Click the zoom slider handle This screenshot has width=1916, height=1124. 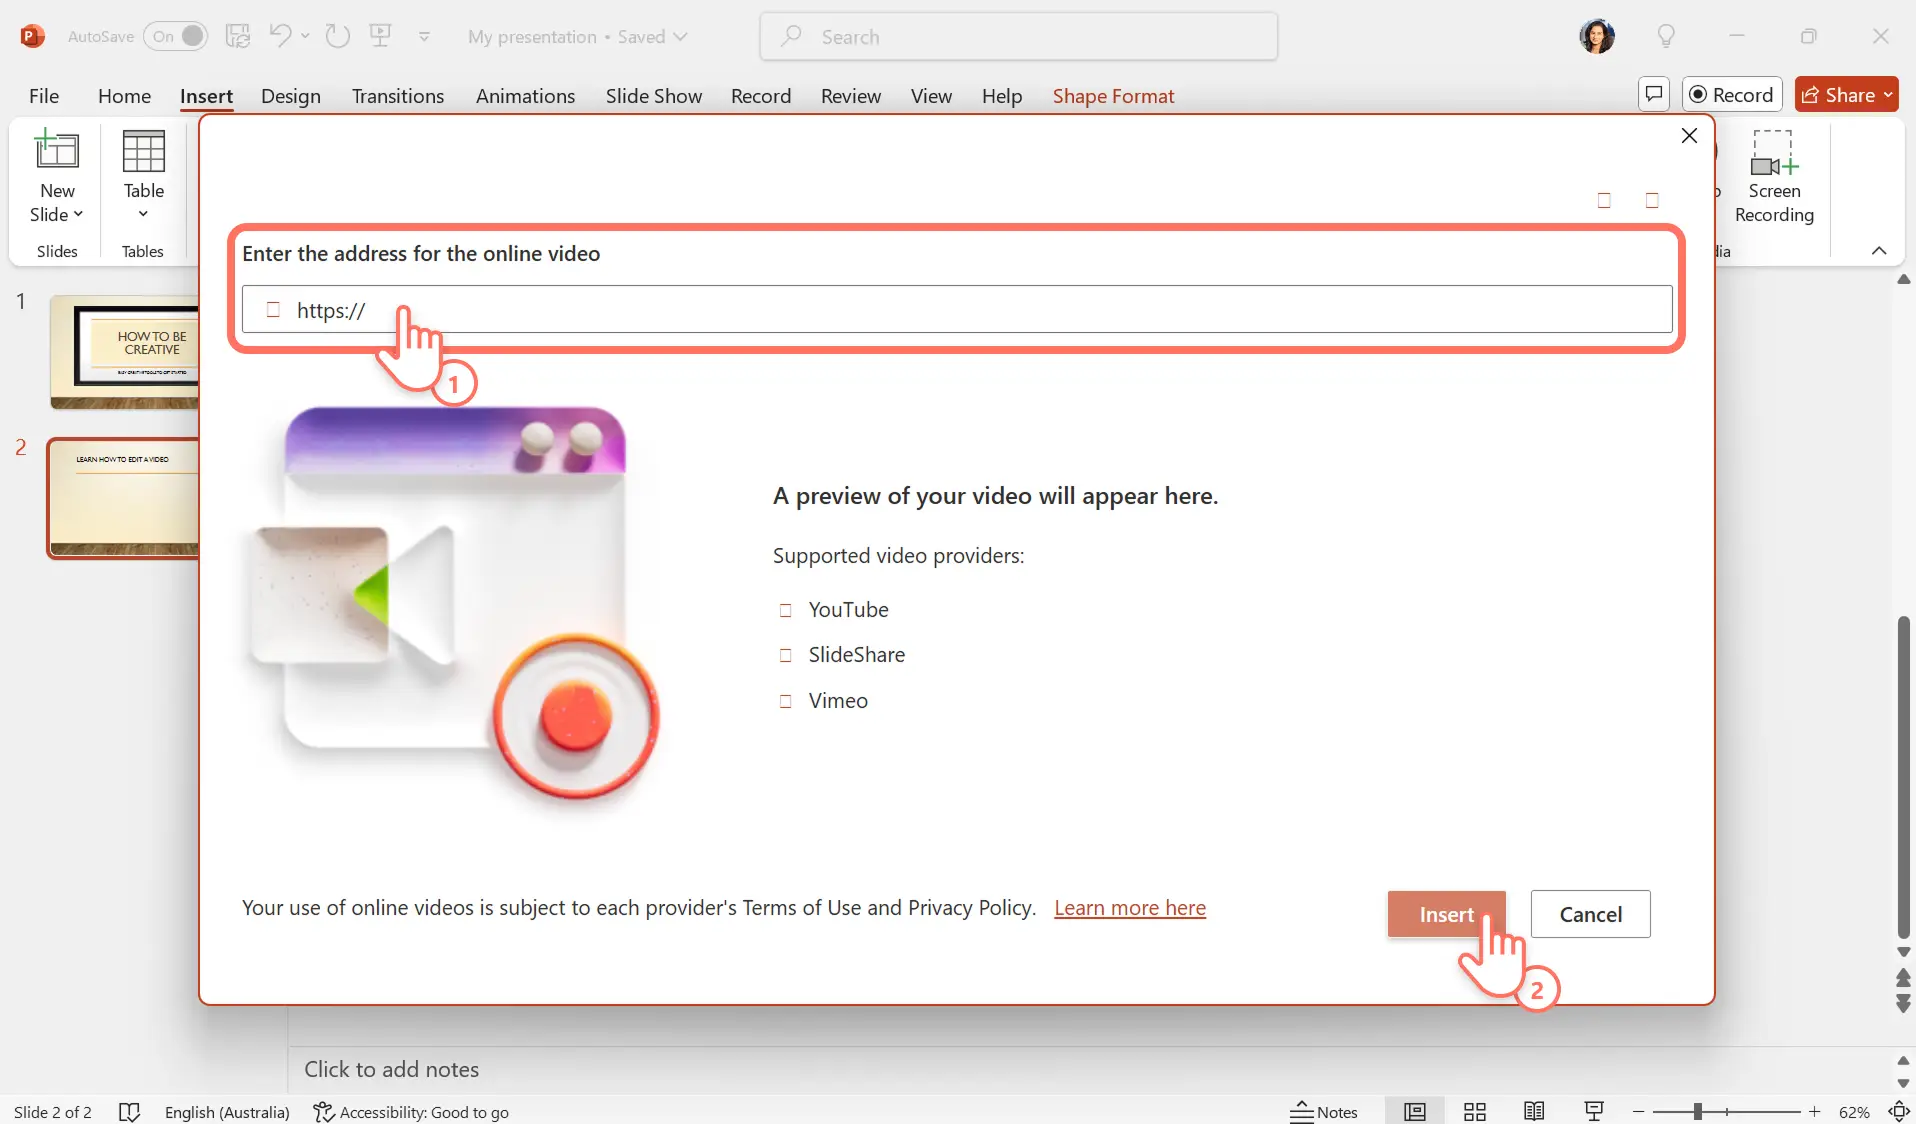pyautogui.click(x=1697, y=1112)
